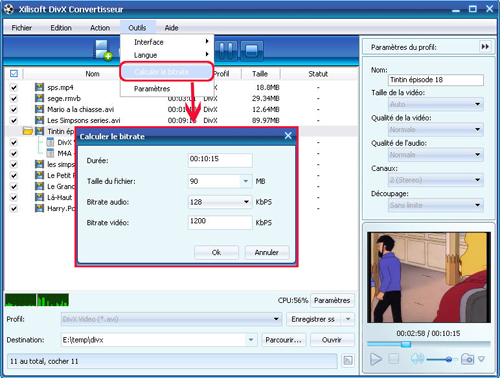Click Annuler in bitrate dialog
Screen dimensions: 500x378
click(267, 252)
